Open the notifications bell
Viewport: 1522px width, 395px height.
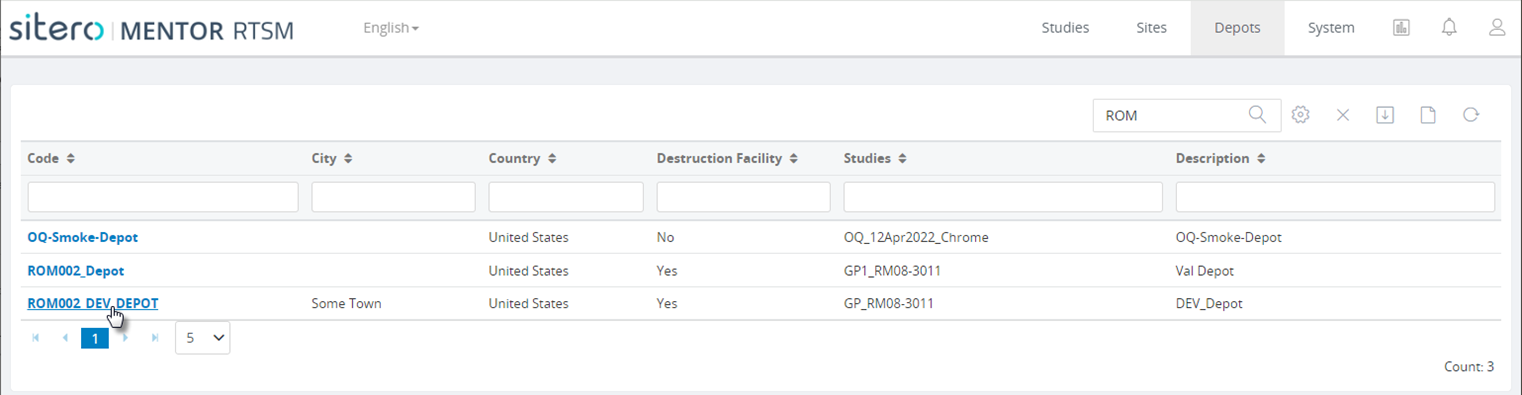coord(1449,28)
